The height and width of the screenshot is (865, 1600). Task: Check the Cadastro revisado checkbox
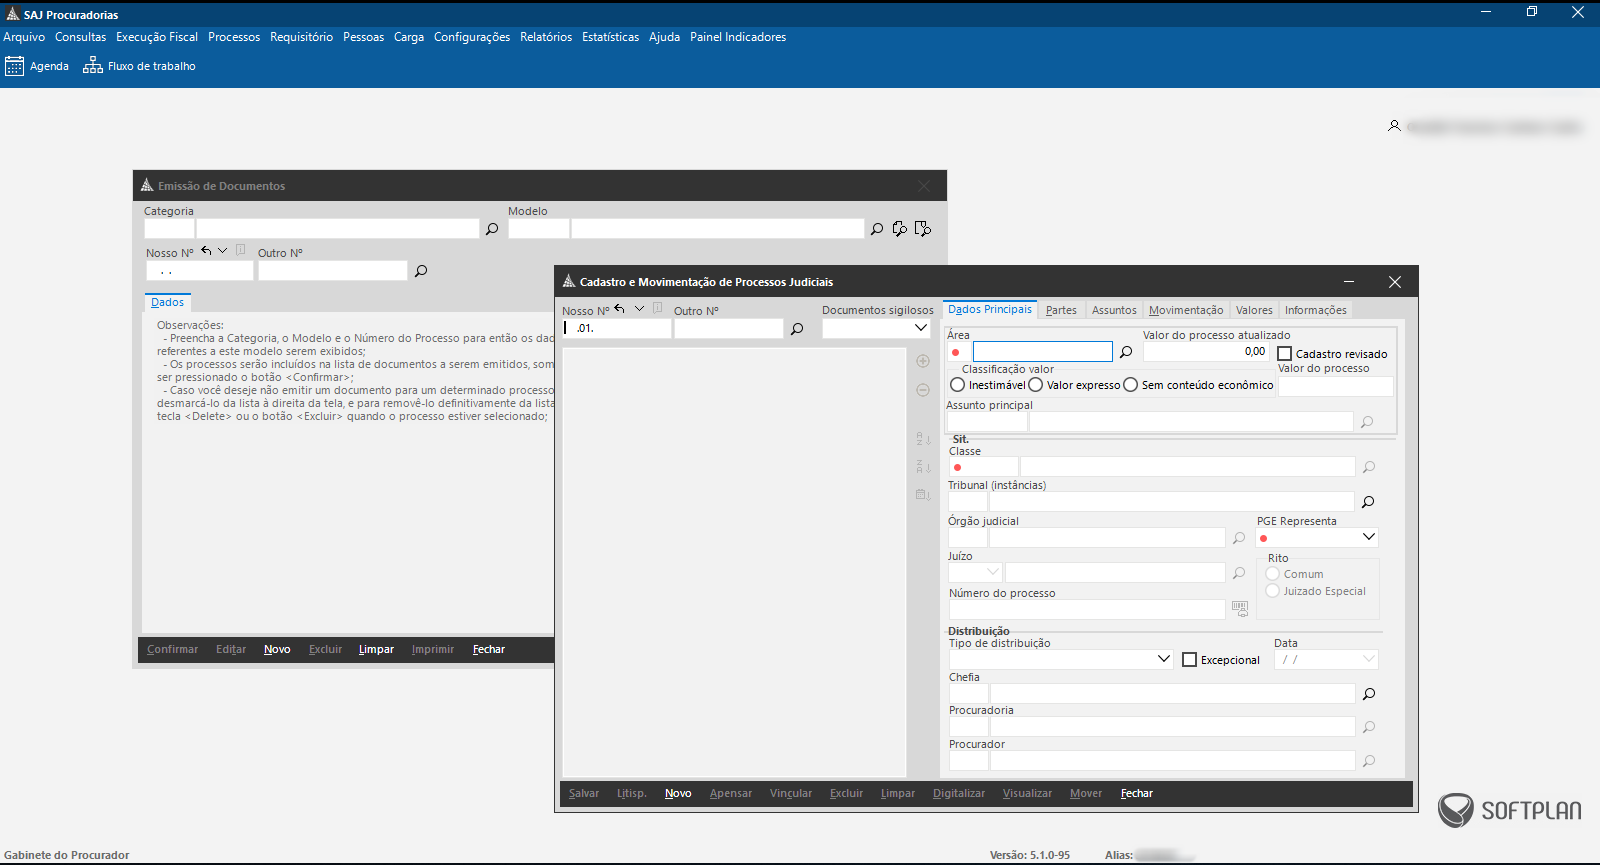(1285, 354)
